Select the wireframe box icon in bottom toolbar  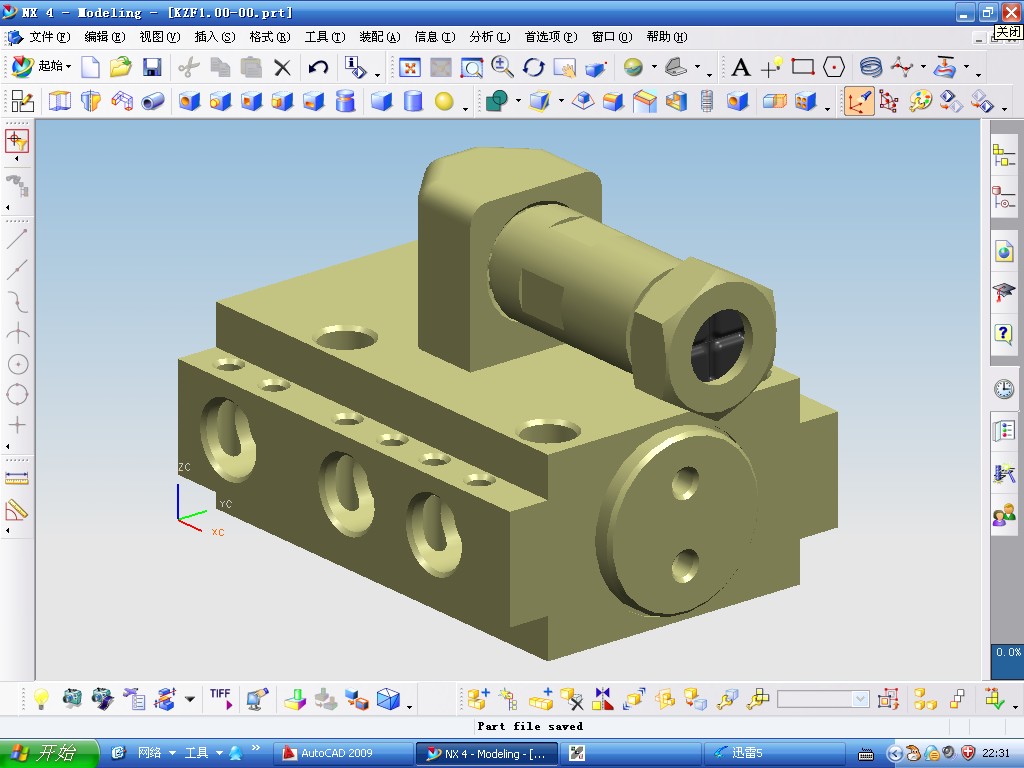388,699
